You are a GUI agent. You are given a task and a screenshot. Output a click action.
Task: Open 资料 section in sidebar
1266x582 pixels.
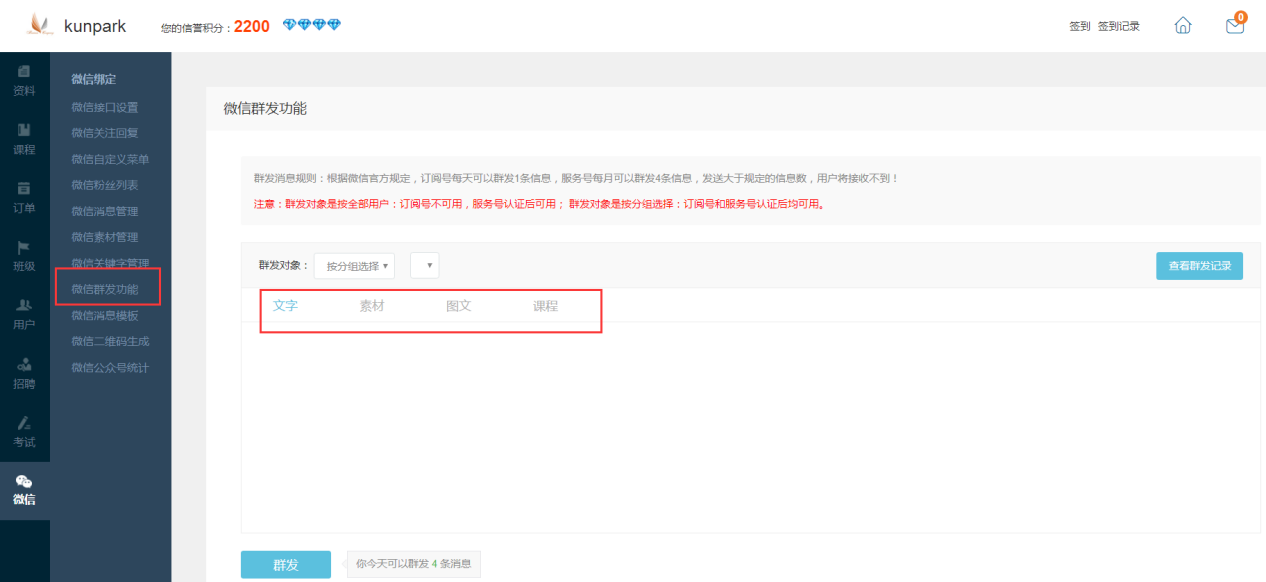[24, 81]
